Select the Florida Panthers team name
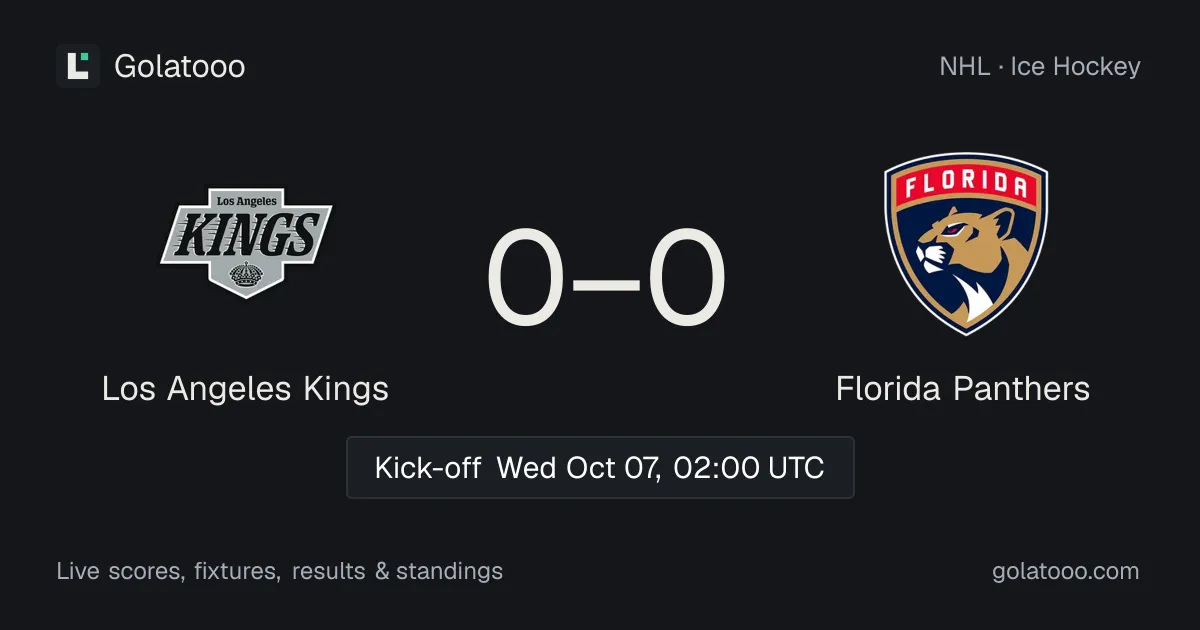1200x630 pixels. 963,388
